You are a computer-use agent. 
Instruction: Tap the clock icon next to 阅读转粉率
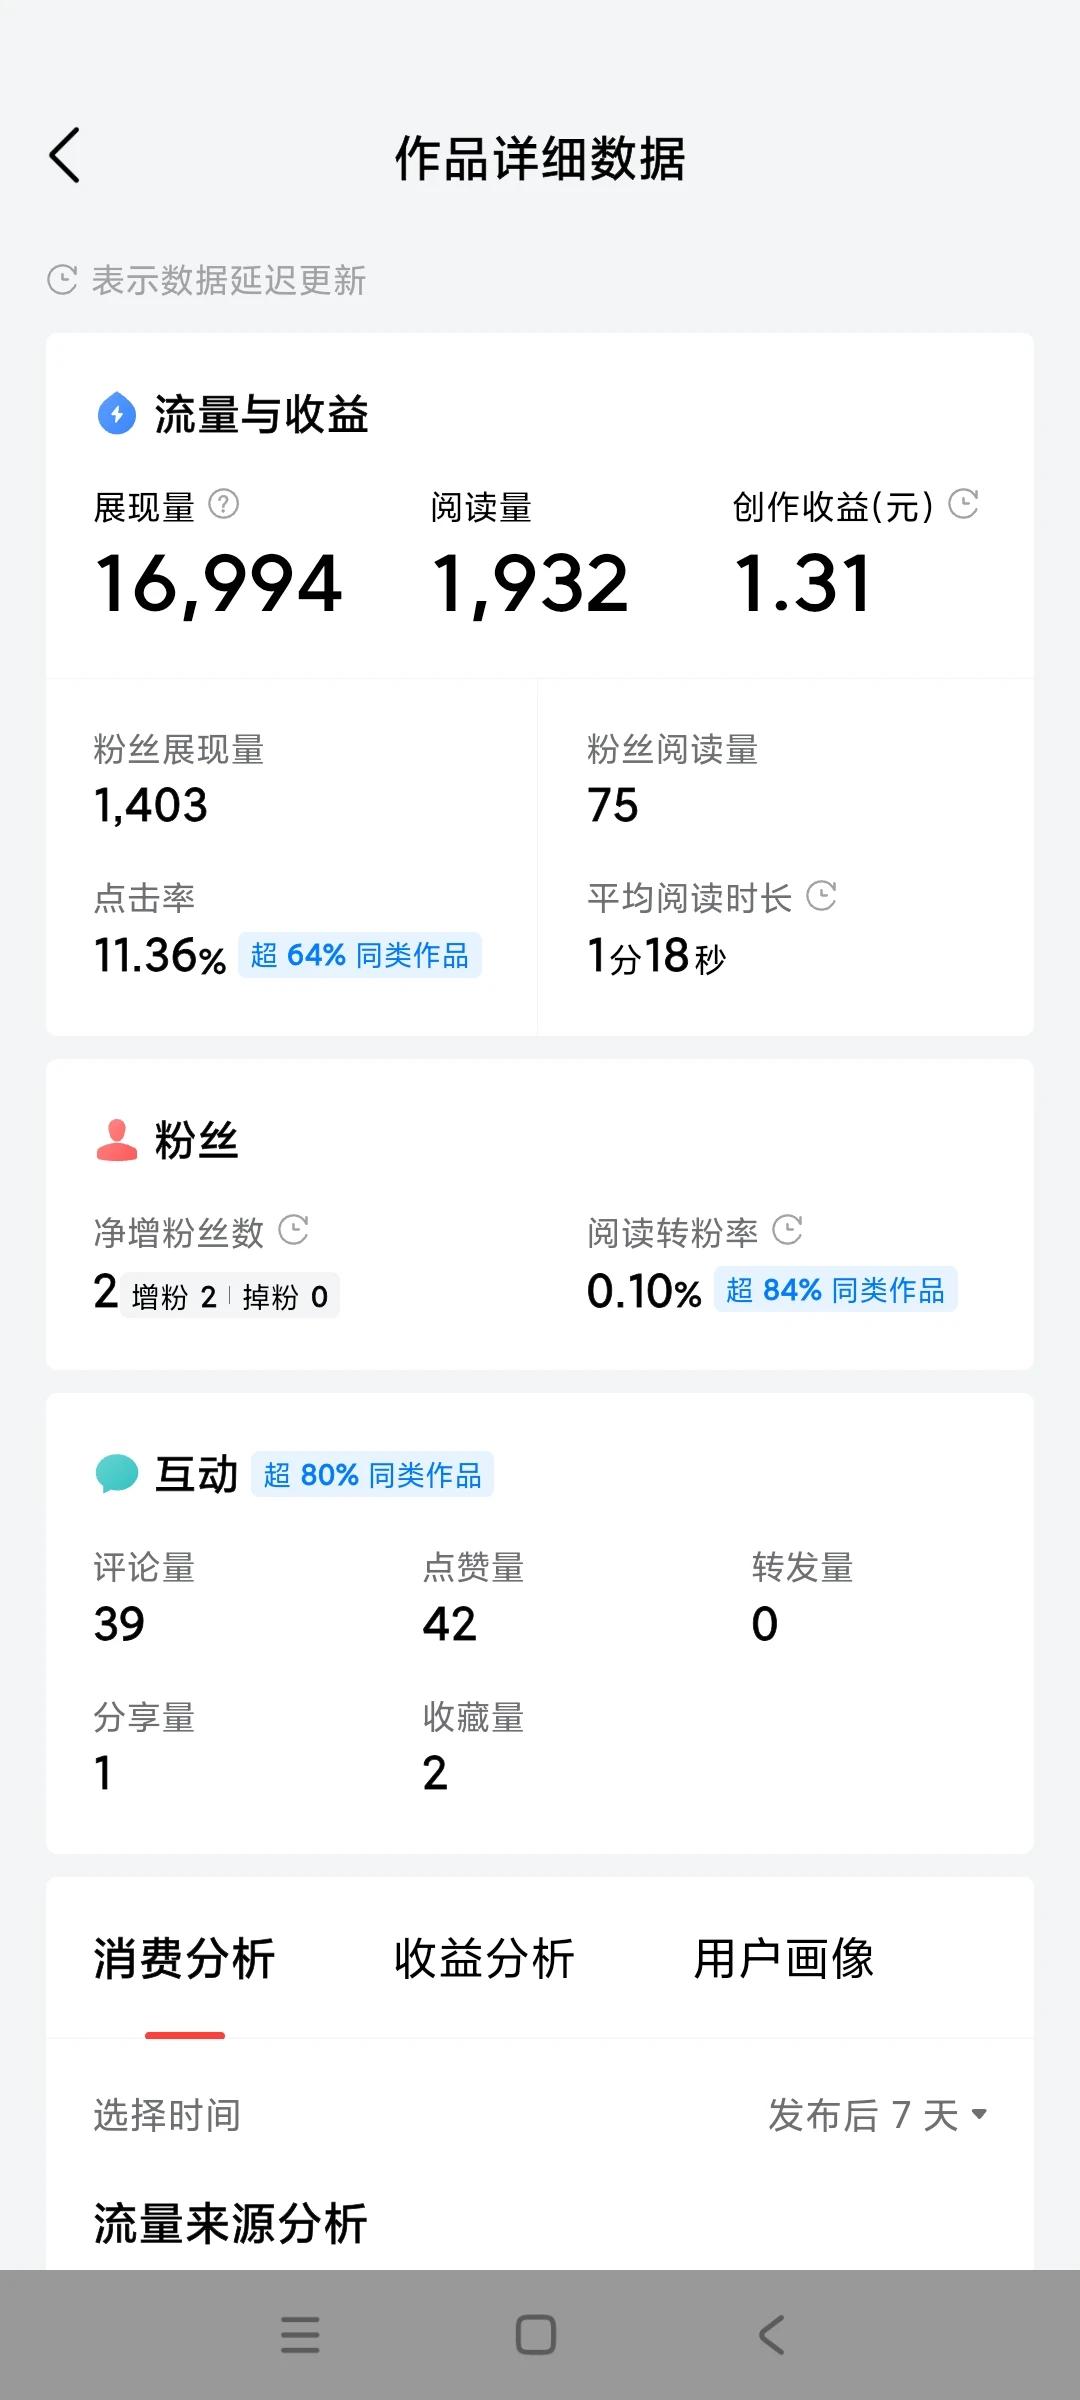tap(788, 1230)
